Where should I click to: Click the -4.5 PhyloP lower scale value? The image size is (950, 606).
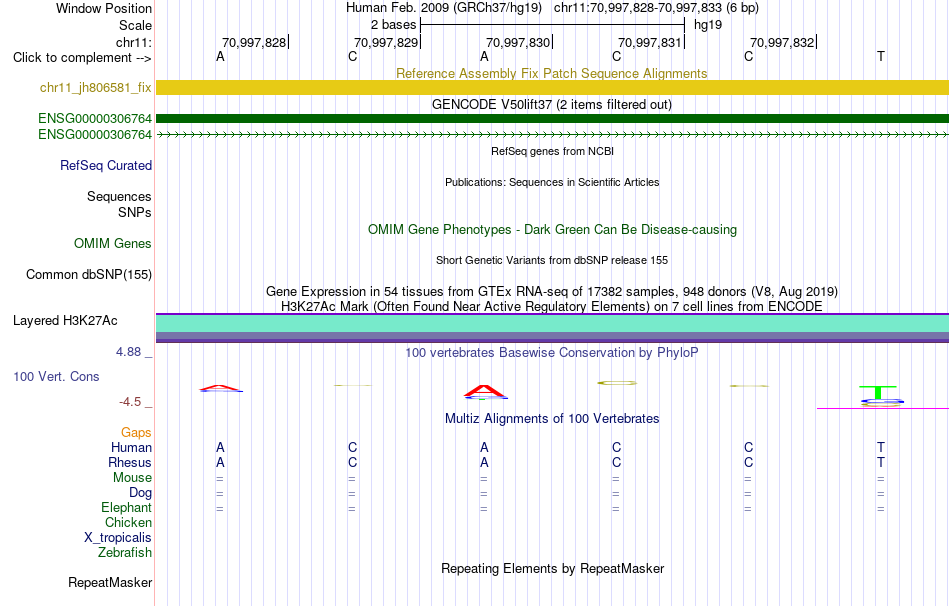[x=130, y=402]
